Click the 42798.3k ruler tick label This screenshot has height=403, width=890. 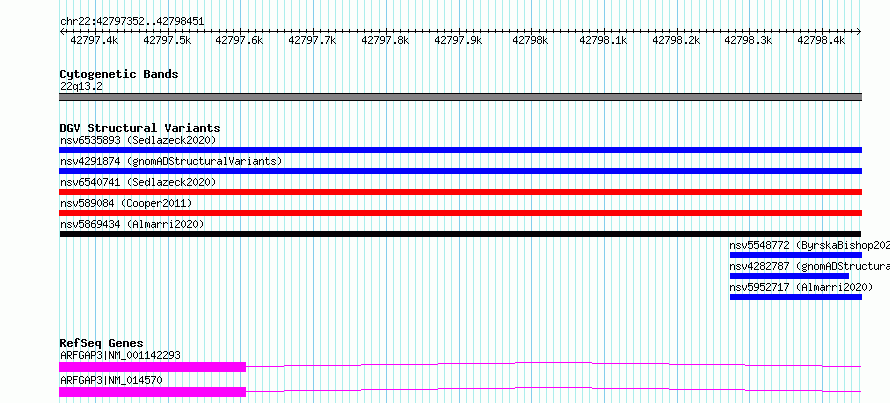pos(749,40)
